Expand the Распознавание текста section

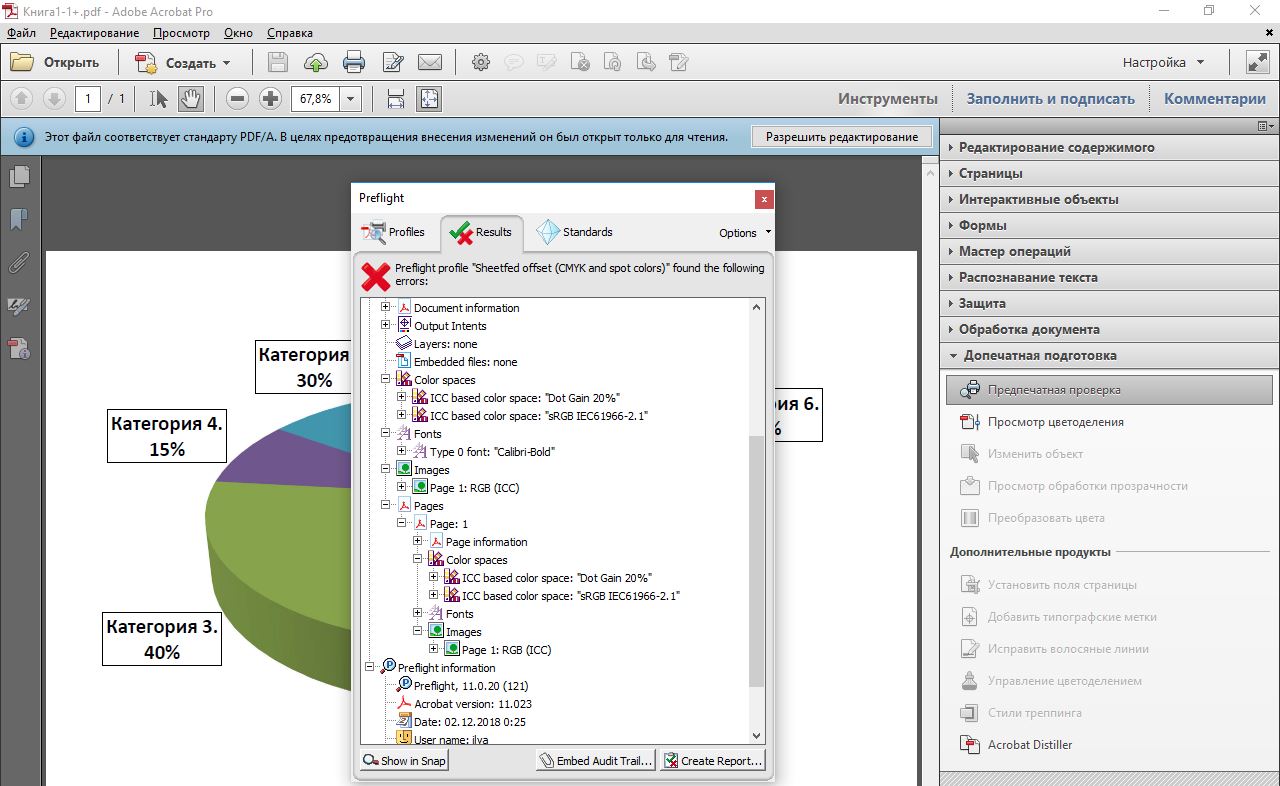[x=1109, y=277]
